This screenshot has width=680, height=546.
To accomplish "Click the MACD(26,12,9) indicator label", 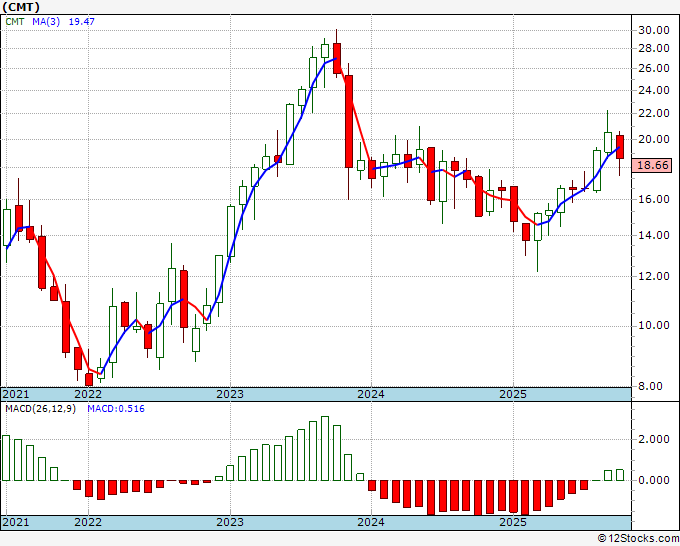I will click(40, 409).
